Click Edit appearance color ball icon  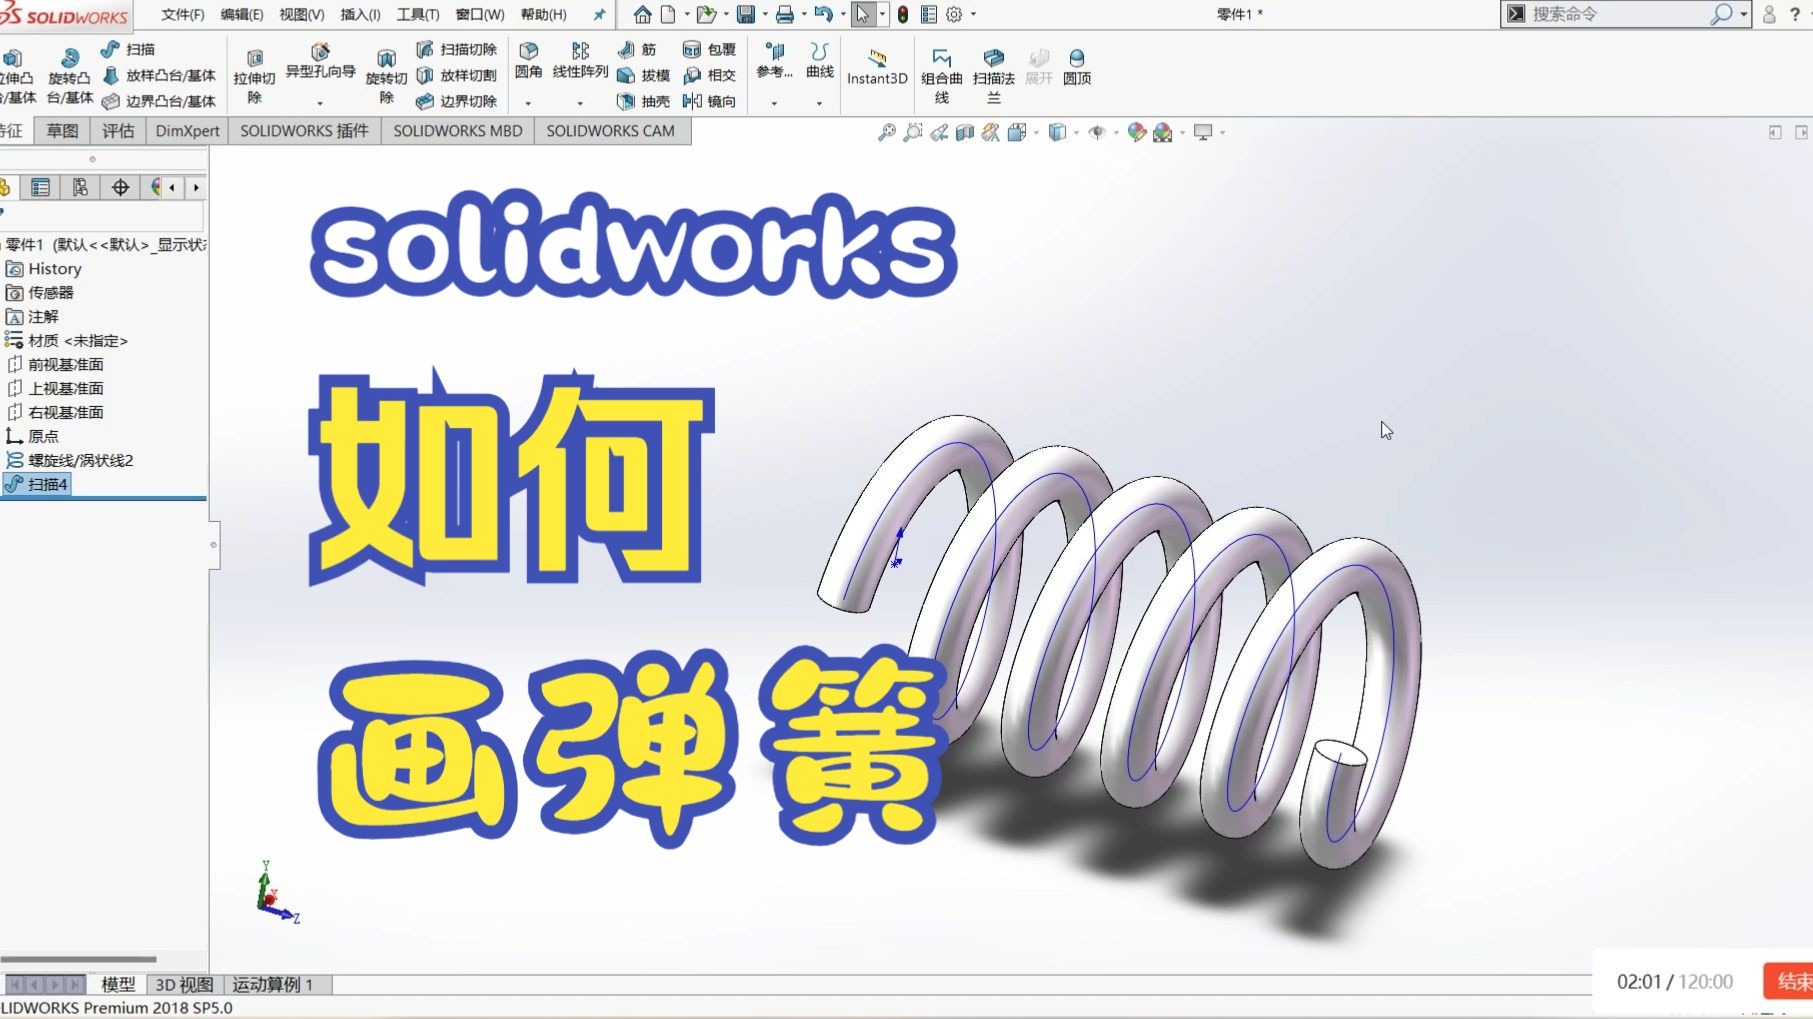point(1136,132)
